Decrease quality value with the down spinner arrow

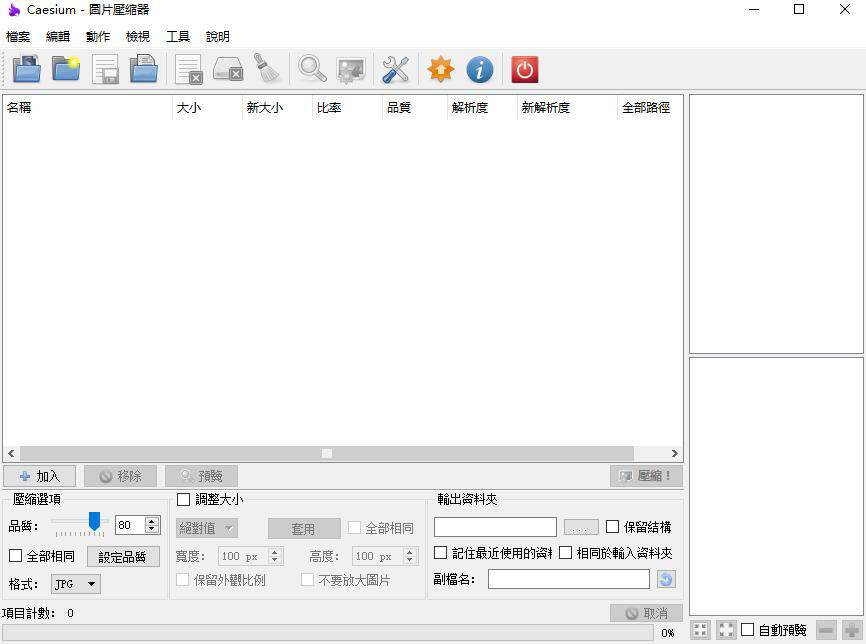[152, 529]
